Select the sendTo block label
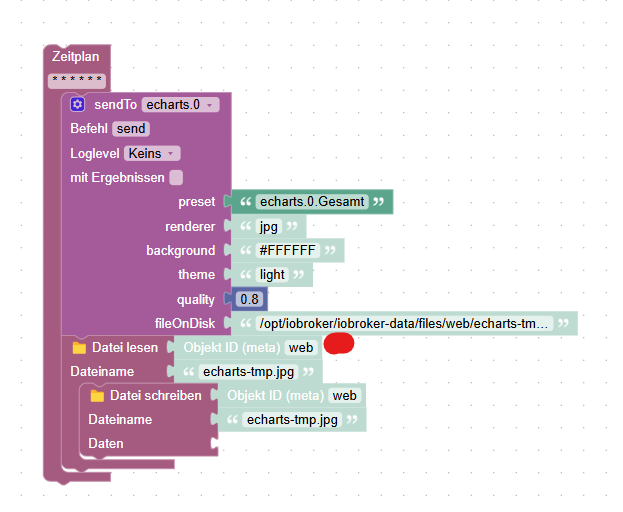The image size is (623, 512). (116, 104)
